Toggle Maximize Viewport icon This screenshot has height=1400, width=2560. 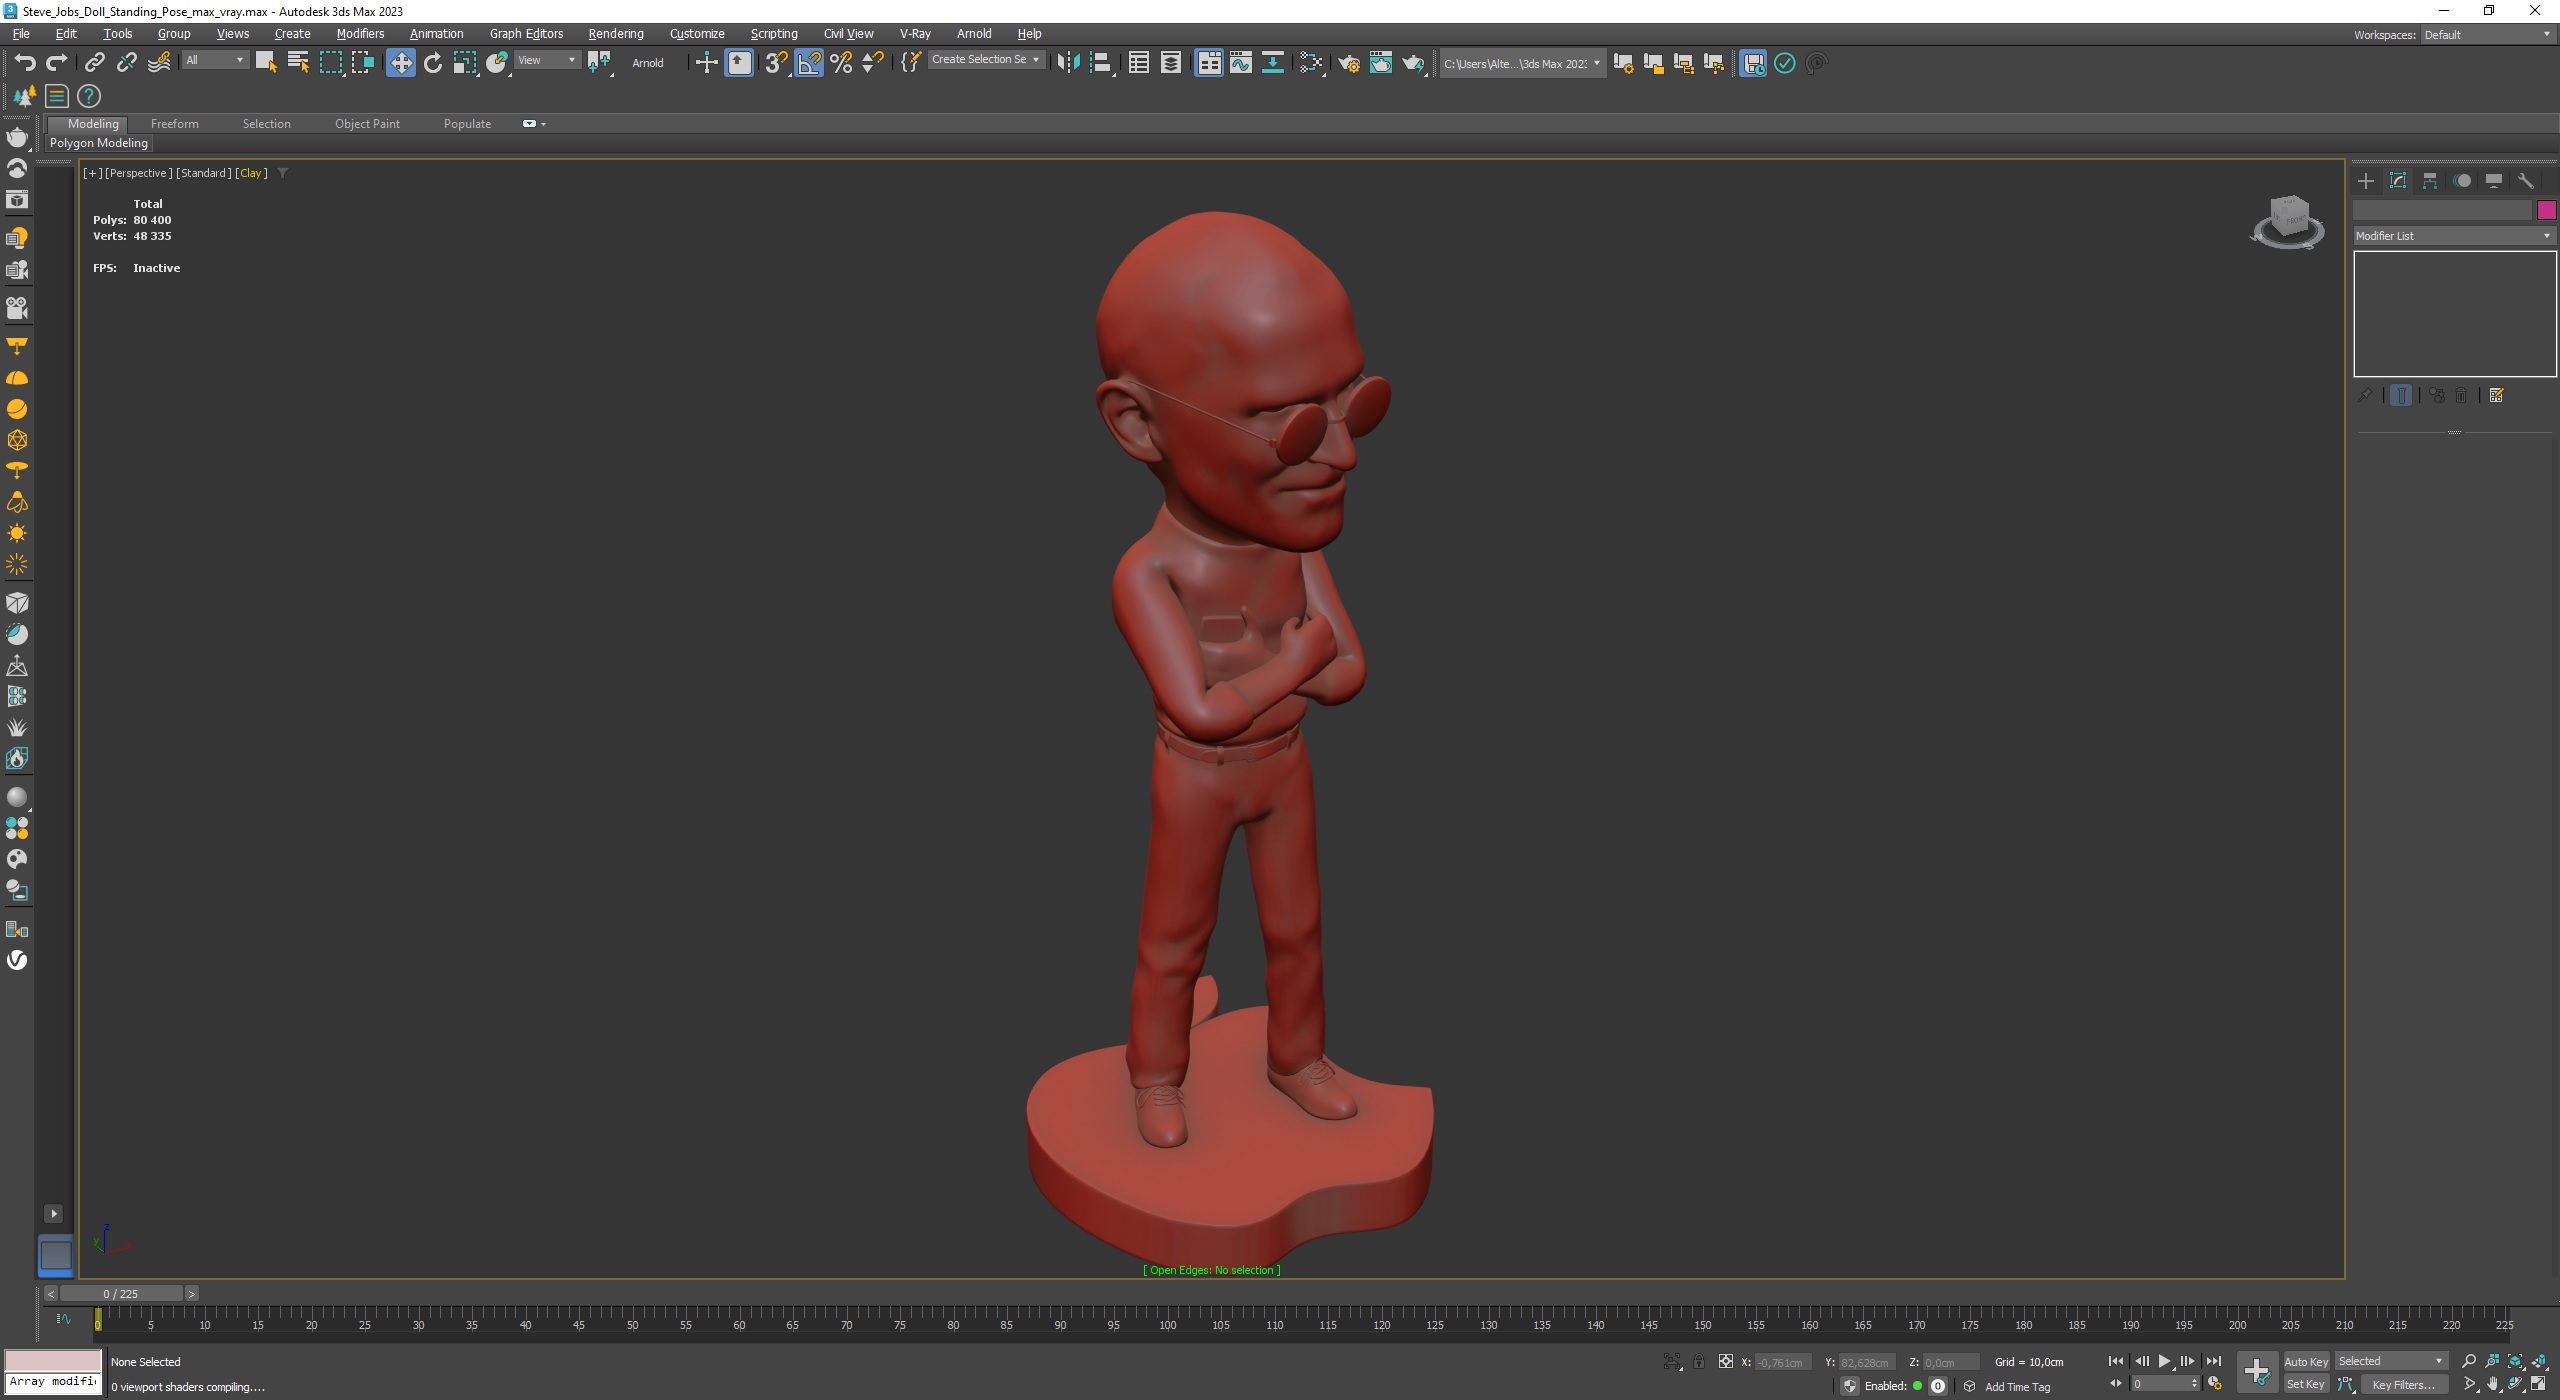[2539, 1384]
